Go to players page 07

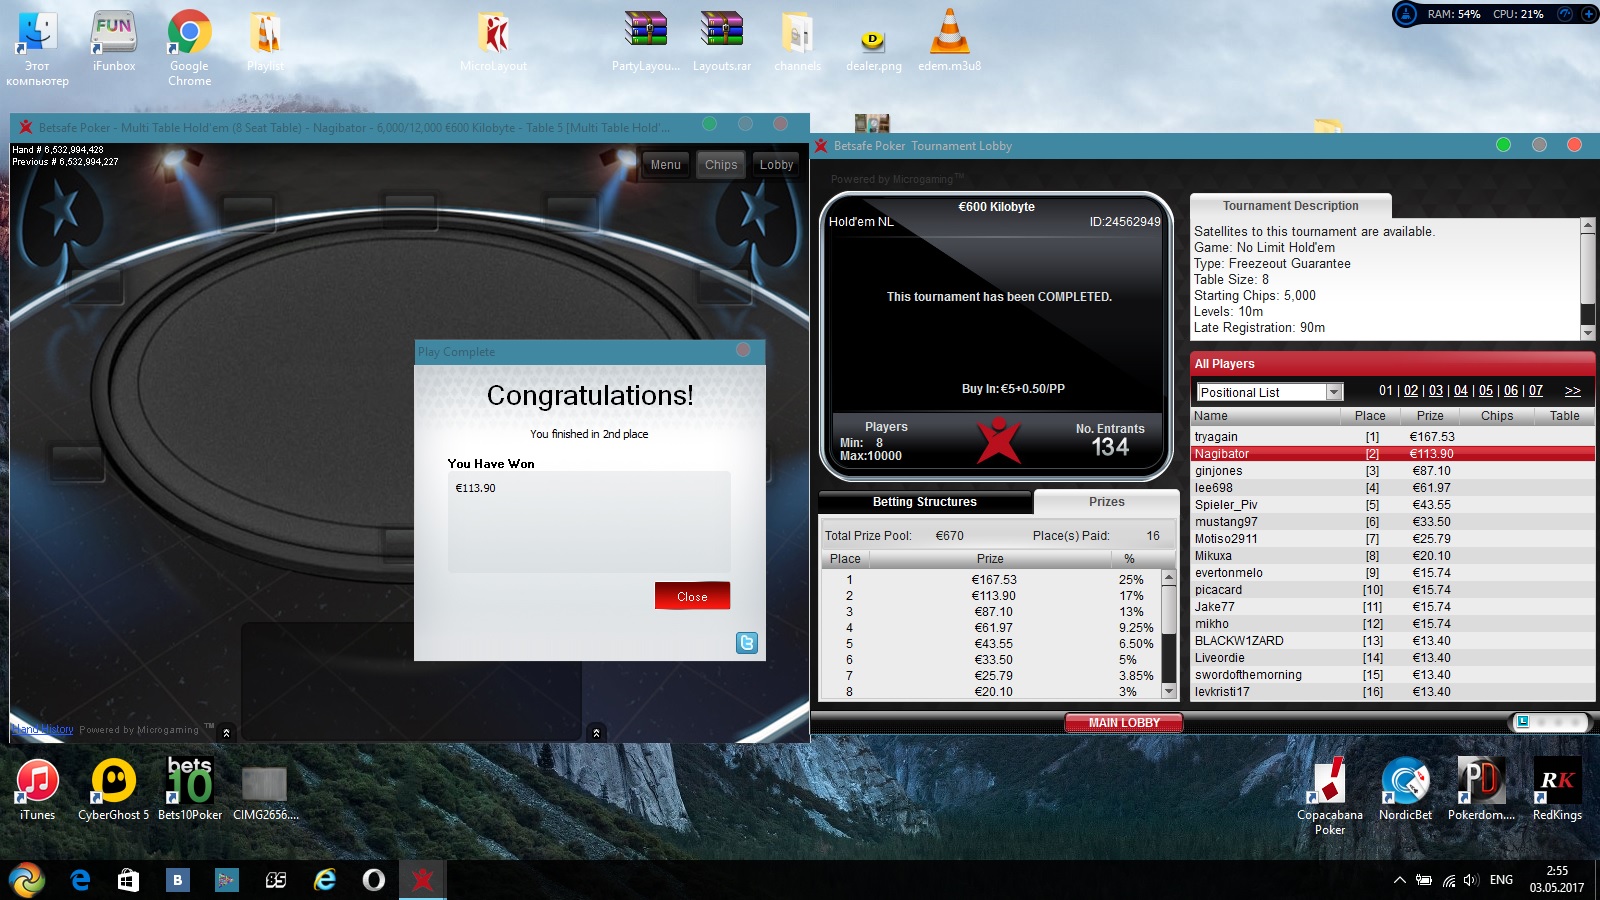click(1536, 391)
